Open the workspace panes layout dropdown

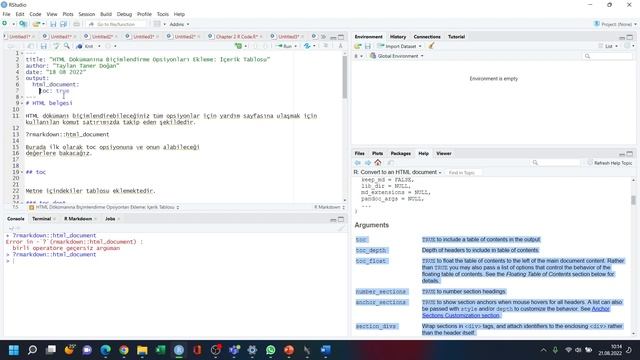[159, 24]
